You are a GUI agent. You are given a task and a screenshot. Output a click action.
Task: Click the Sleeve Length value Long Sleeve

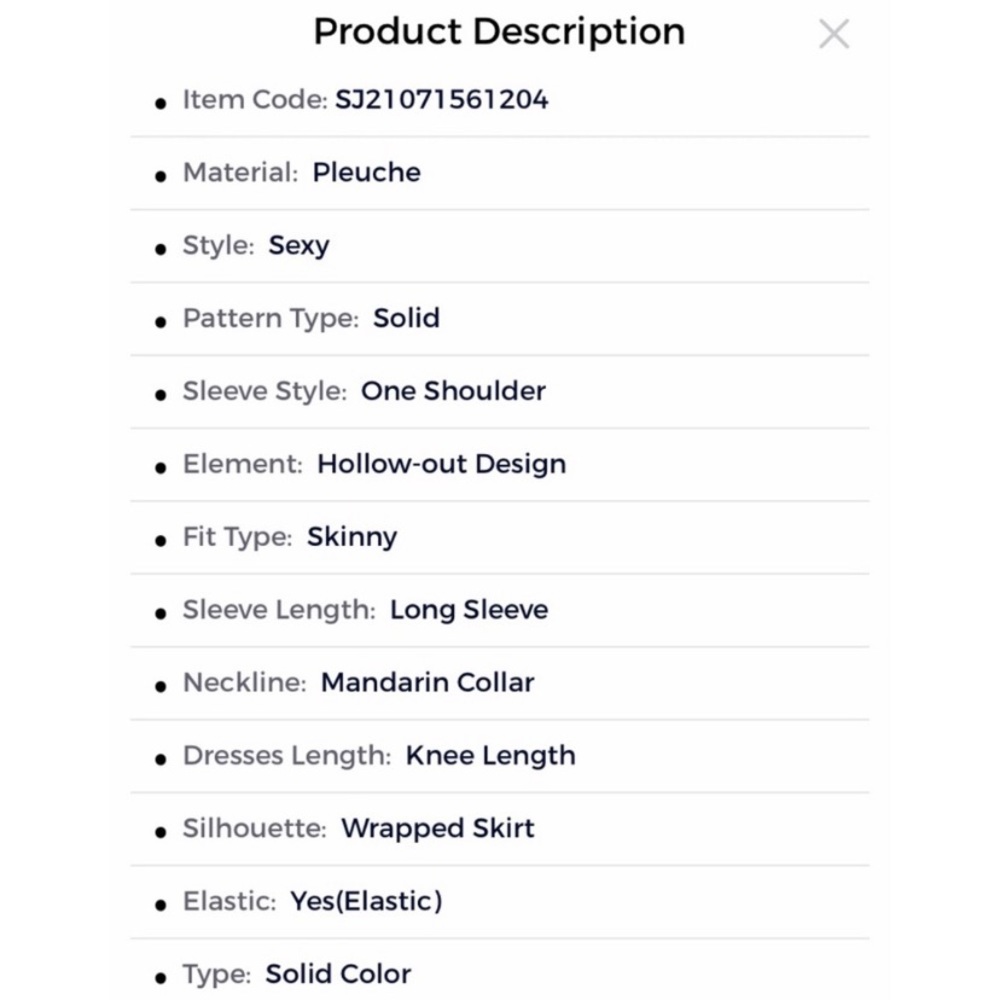pyautogui.click(x=469, y=610)
